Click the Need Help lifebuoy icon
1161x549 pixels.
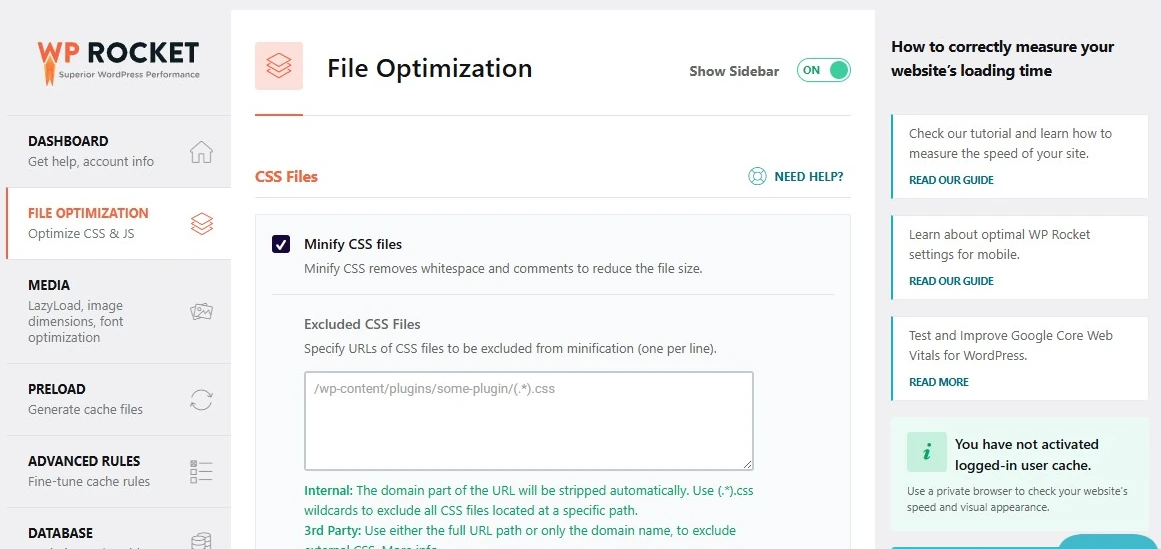757,176
